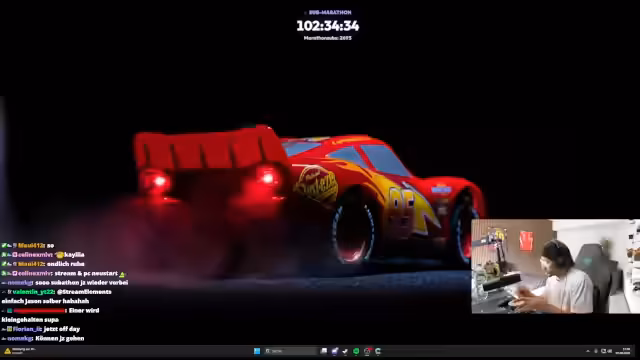Click username valentin_yt22 in chat
The image size is (640, 360).
(33, 292)
